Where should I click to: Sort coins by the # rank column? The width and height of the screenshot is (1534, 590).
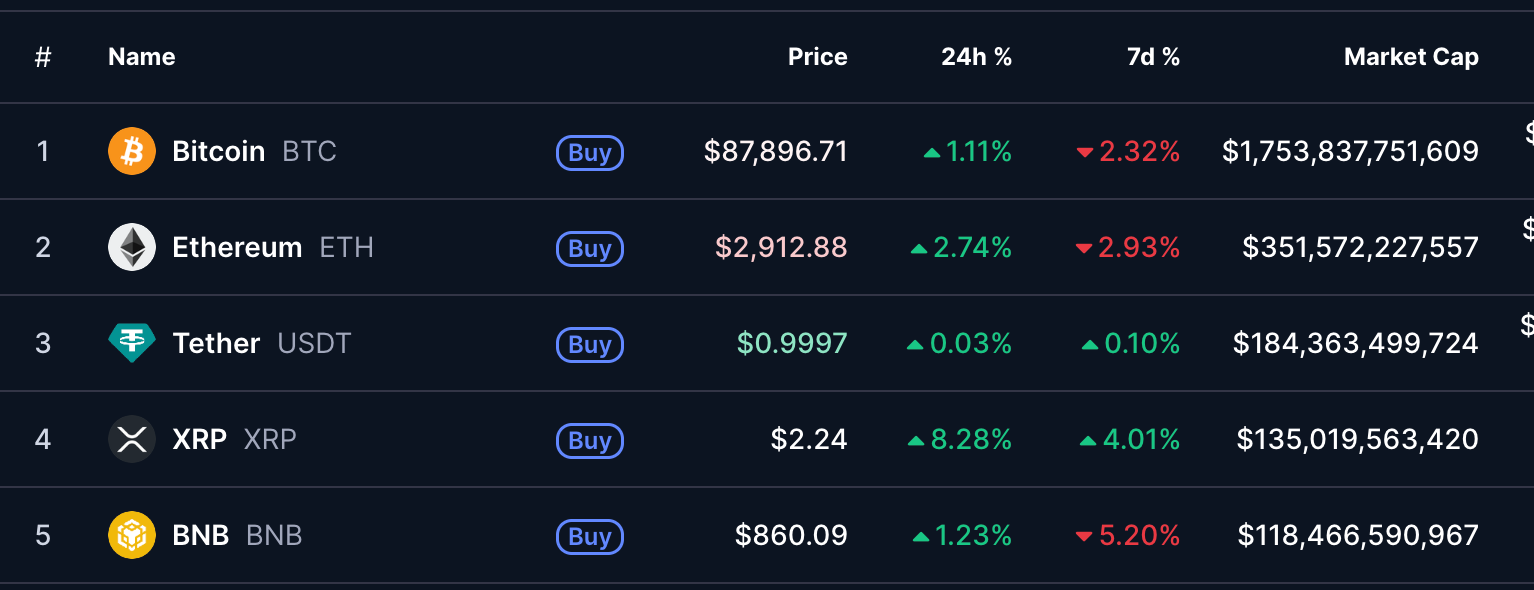42,57
